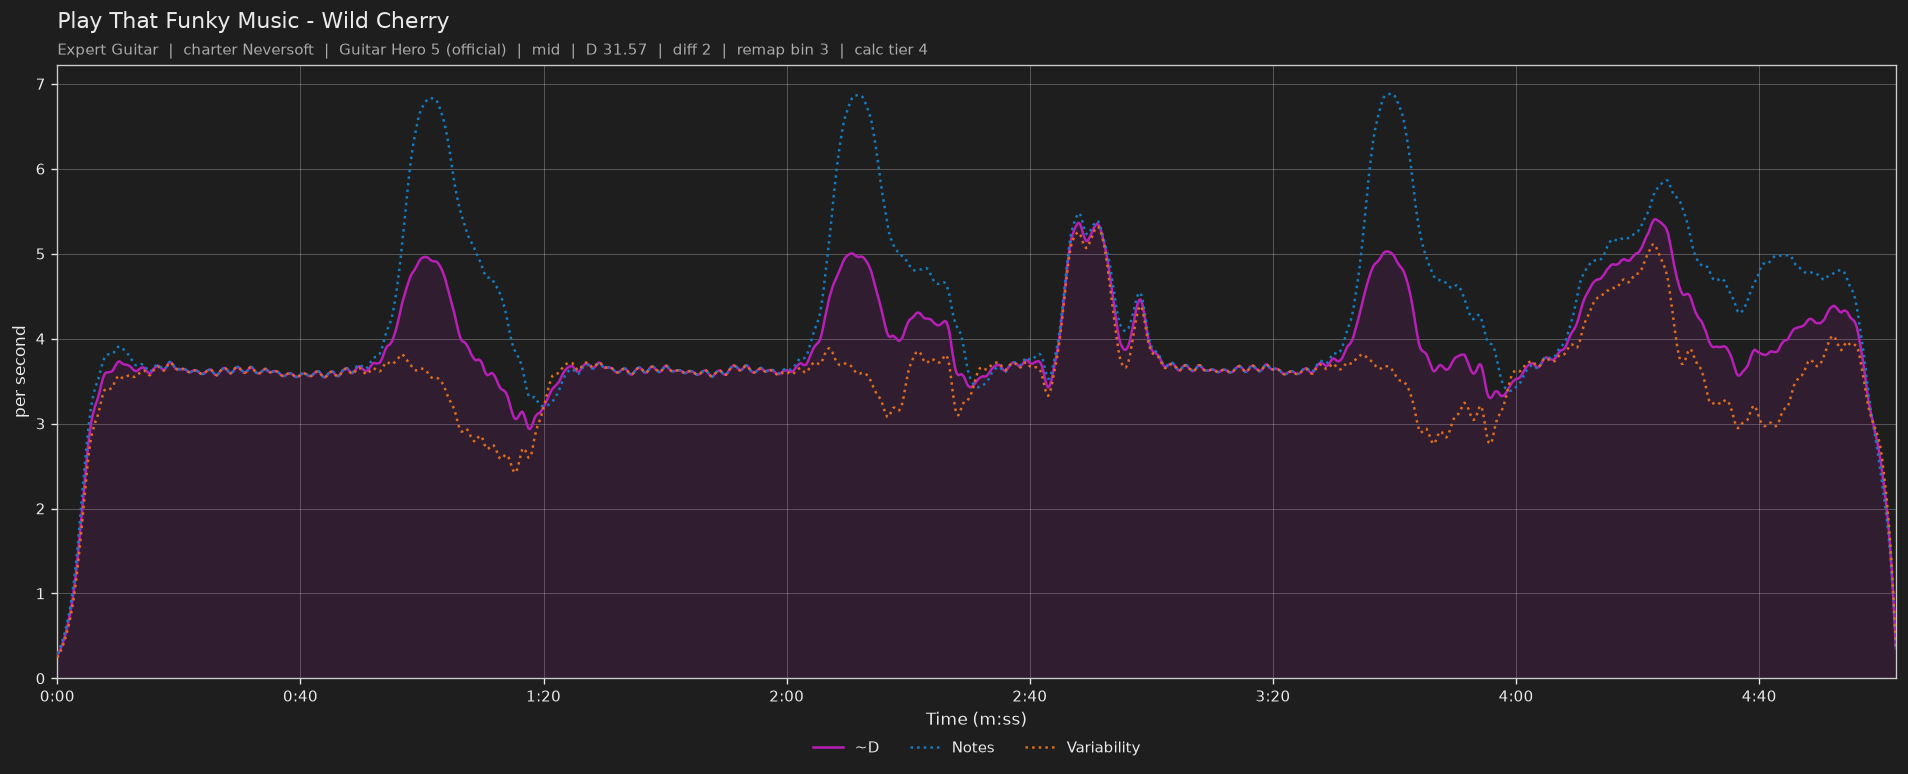The width and height of the screenshot is (1908, 774).
Task: Click the y-axis tick label 4
Action: click(x=41, y=340)
